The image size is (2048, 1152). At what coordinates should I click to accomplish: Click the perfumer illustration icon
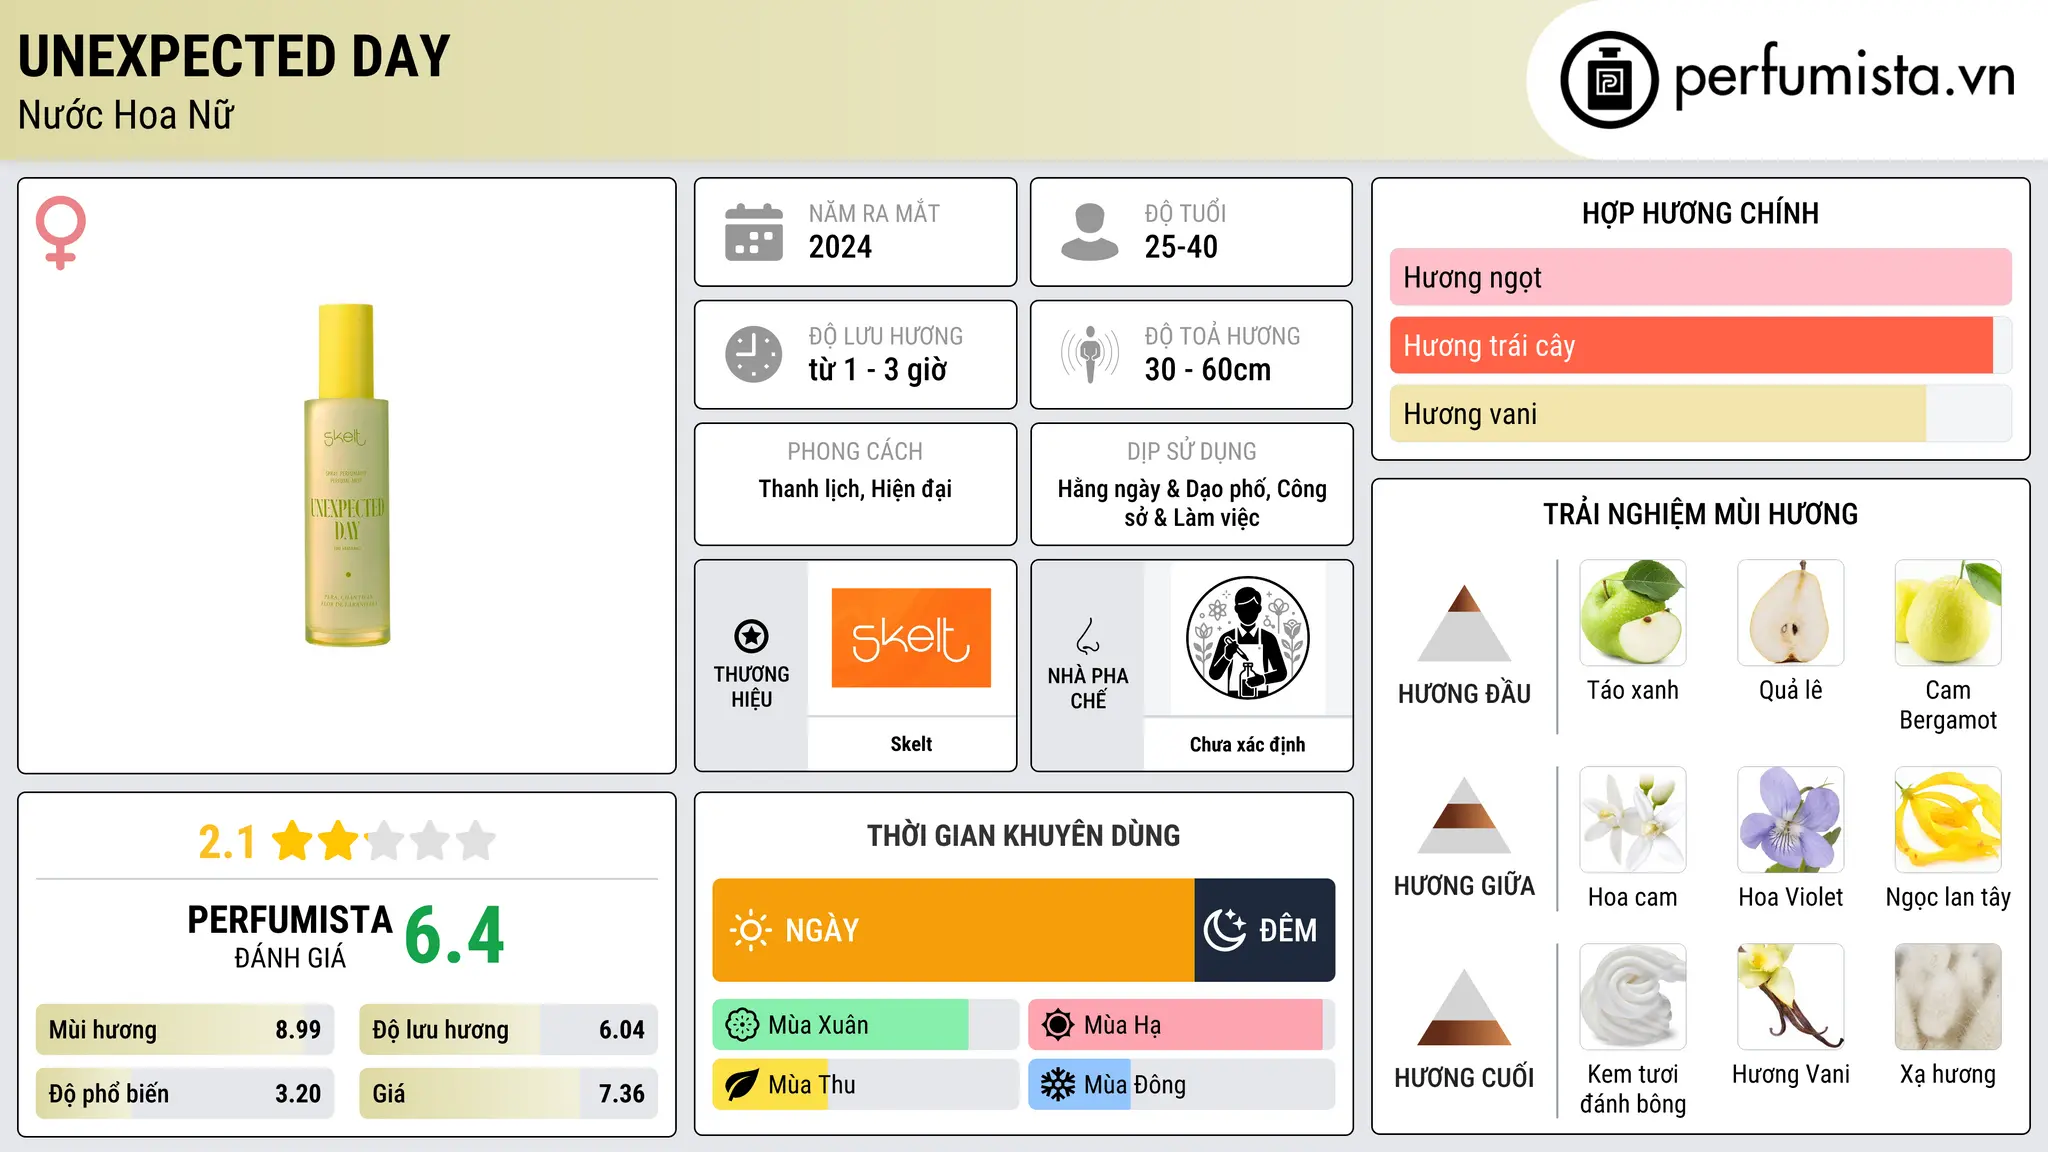1247,638
